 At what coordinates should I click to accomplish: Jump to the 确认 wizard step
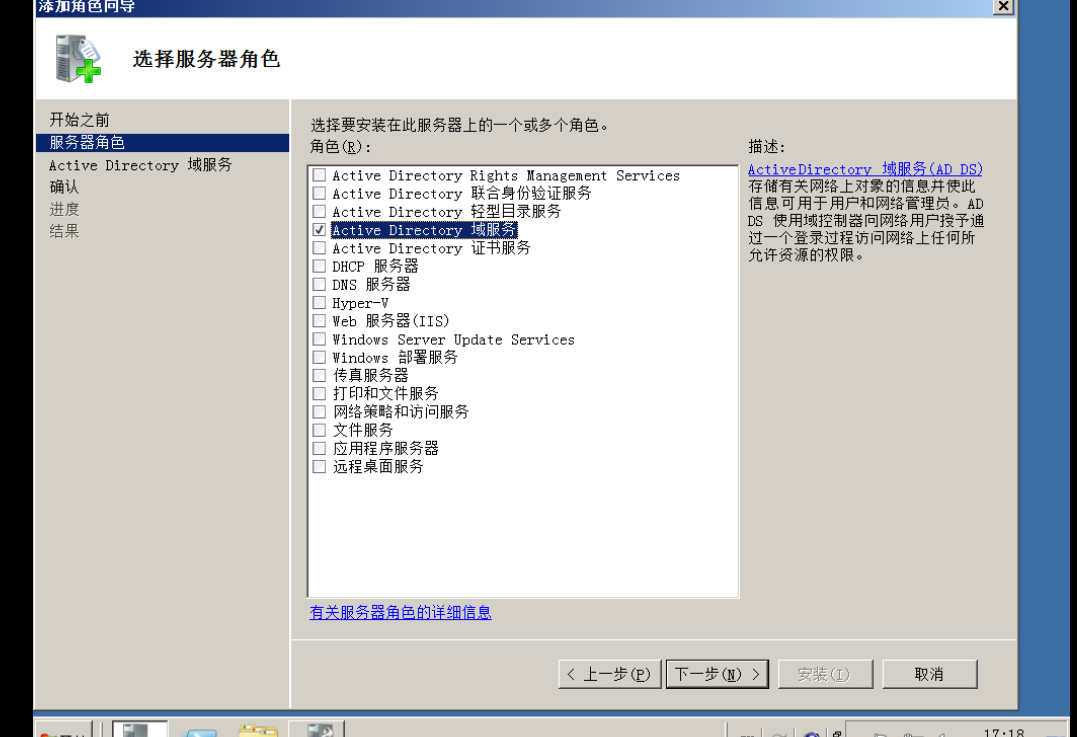pos(65,187)
